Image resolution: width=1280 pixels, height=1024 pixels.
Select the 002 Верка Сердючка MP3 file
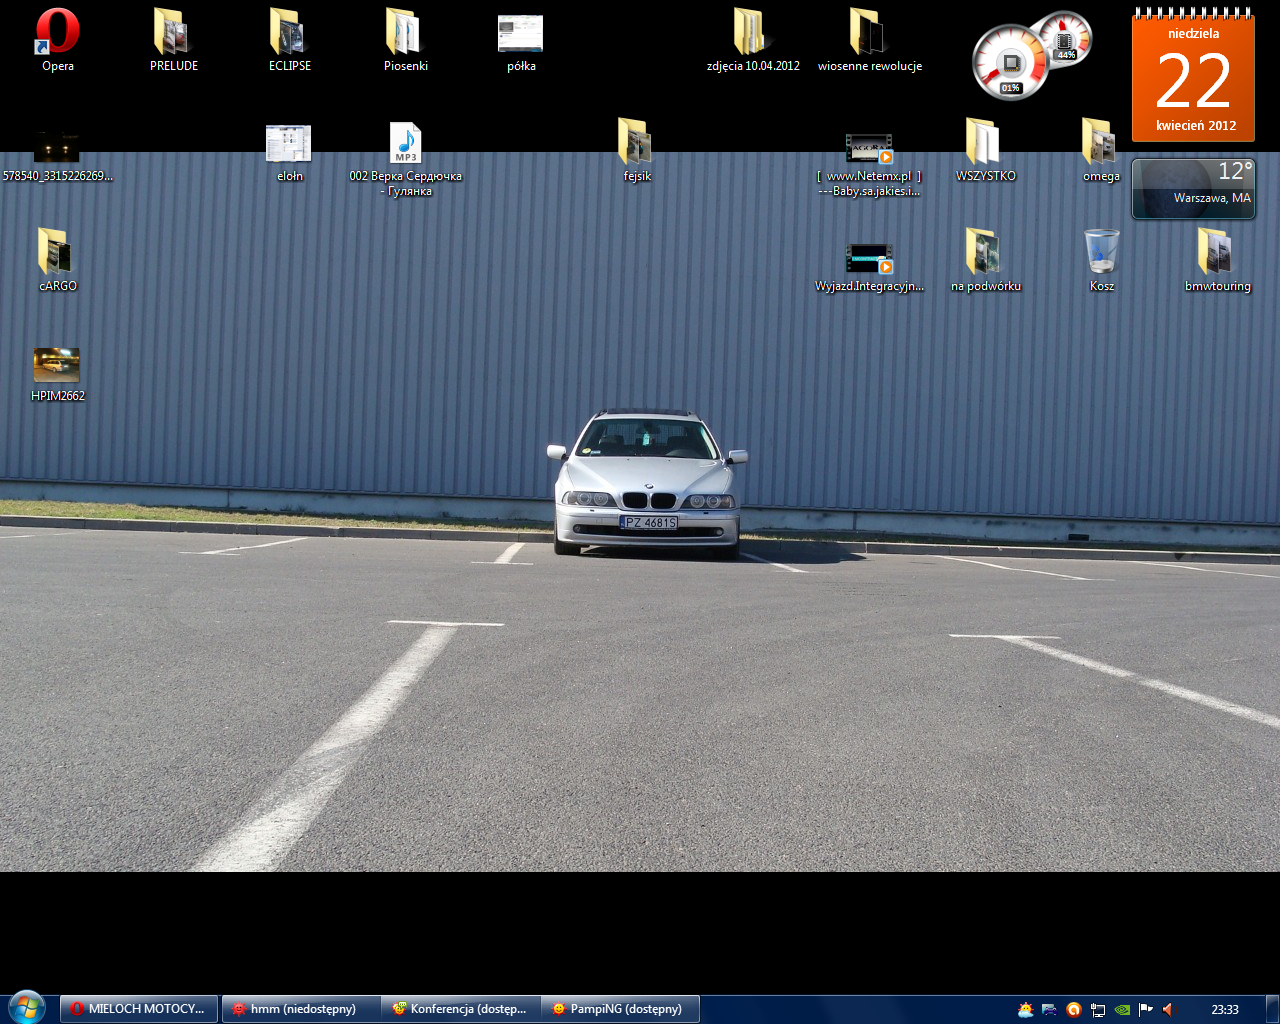point(406,158)
